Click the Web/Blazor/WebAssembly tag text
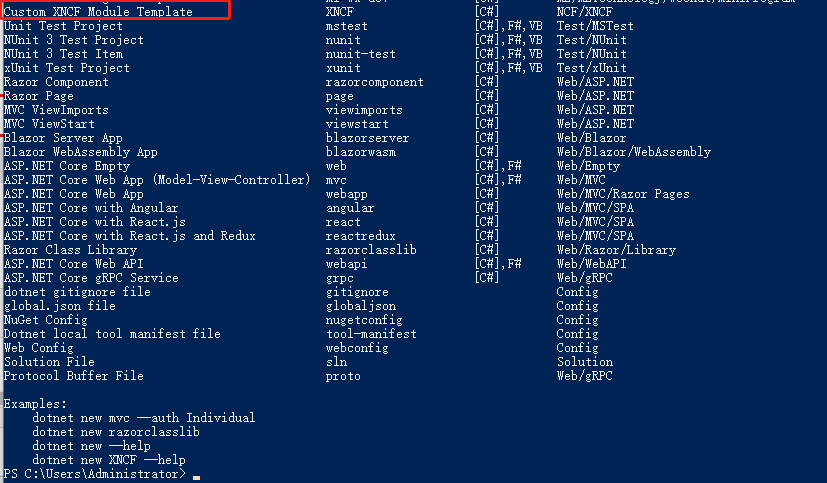This screenshot has width=827, height=483. tap(634, 152)
